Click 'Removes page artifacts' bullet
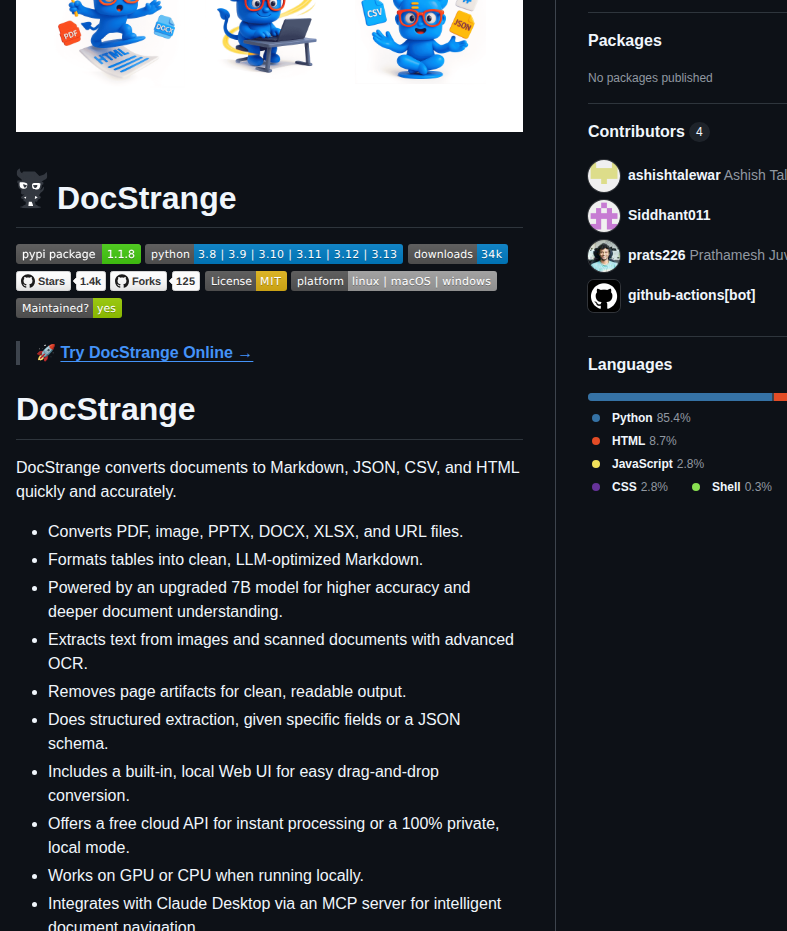 coord(227,692)
